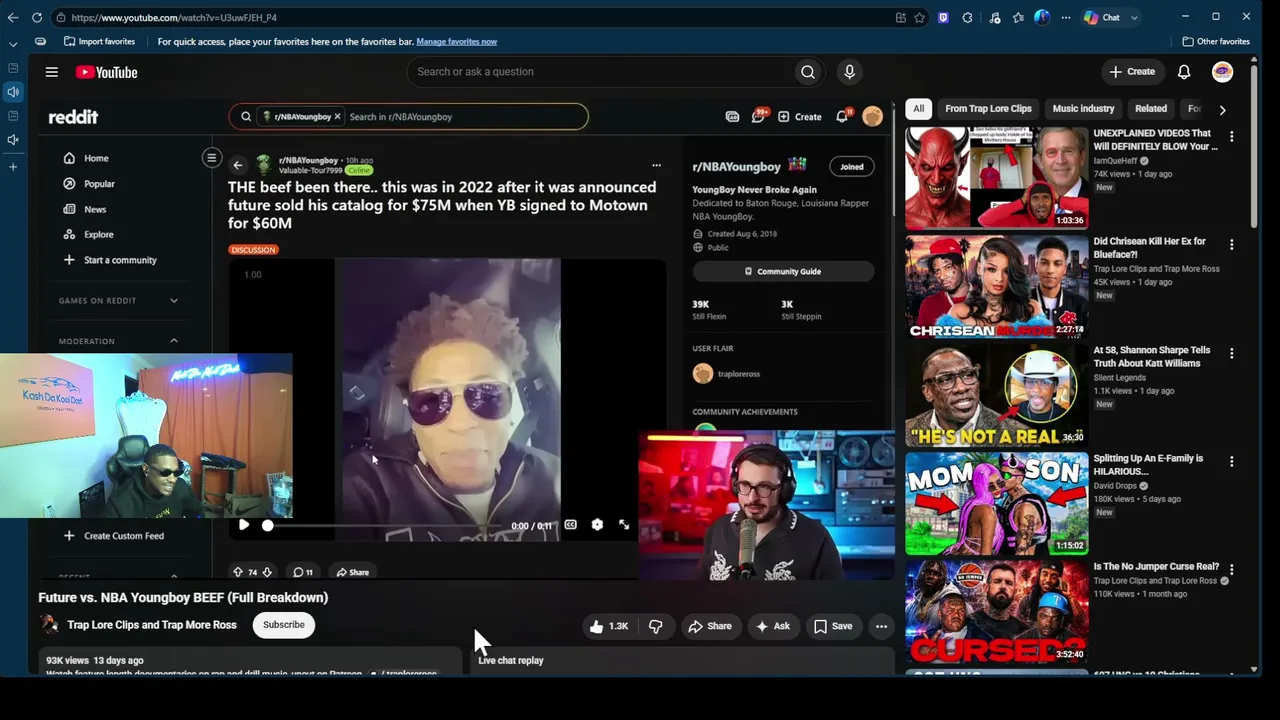Go back in the browser
Image resolution: width=1280 pixels, height=720 pixels.
pos(13,17)
